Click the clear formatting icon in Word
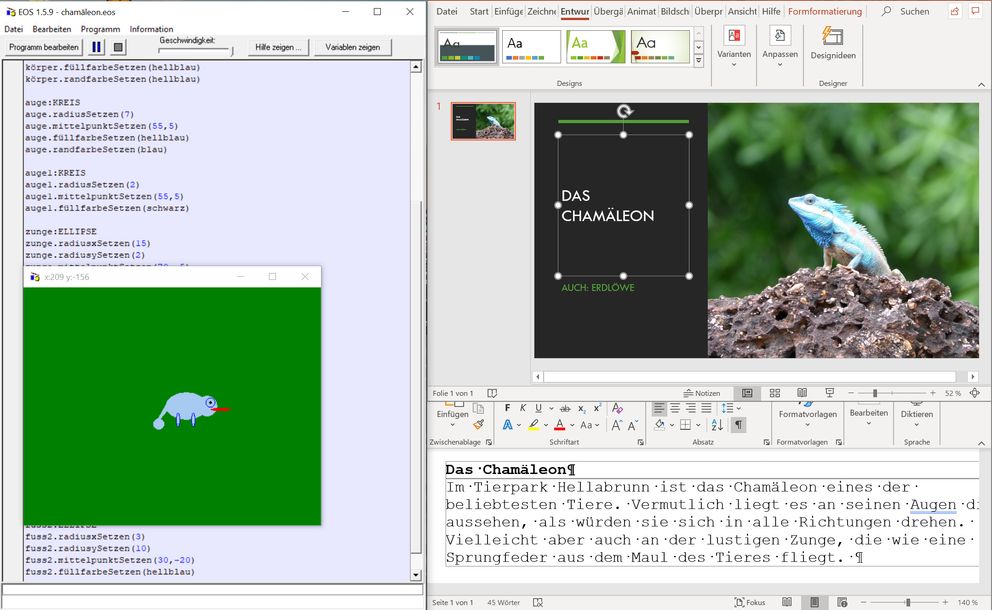Image resolution: width=992 pixels, height=610 pixels. (x=617, y=408)
